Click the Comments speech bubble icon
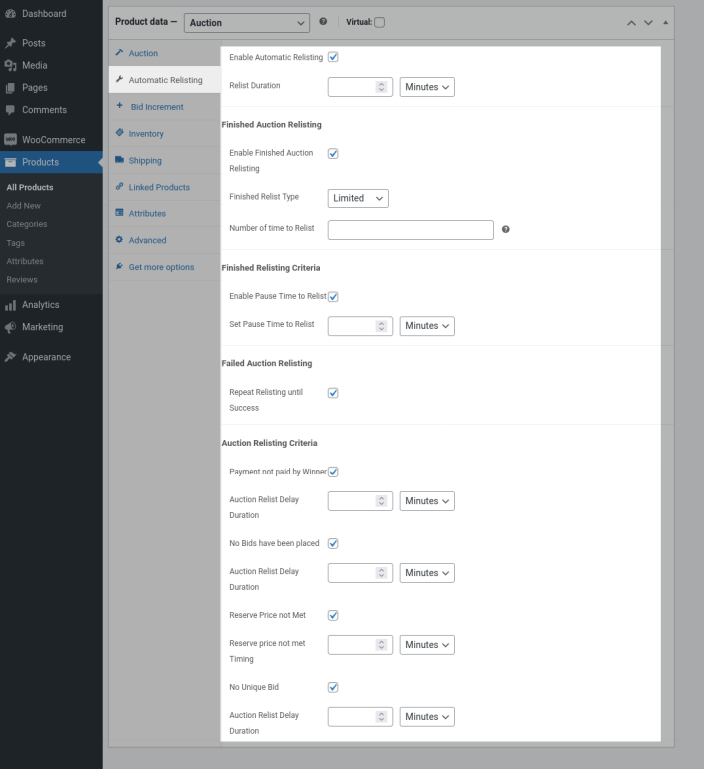 tap(10, 110)
